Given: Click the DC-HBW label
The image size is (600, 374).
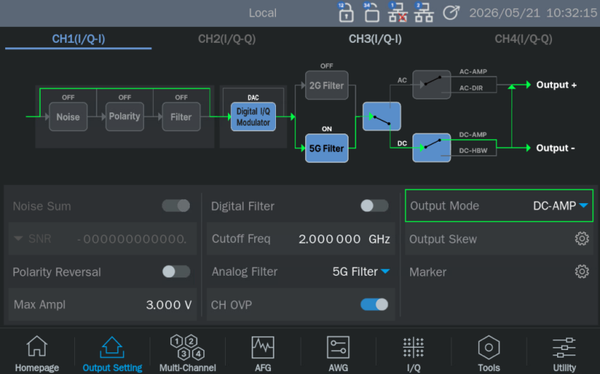Looking at the screenshot, I should (x=473, y=151).
